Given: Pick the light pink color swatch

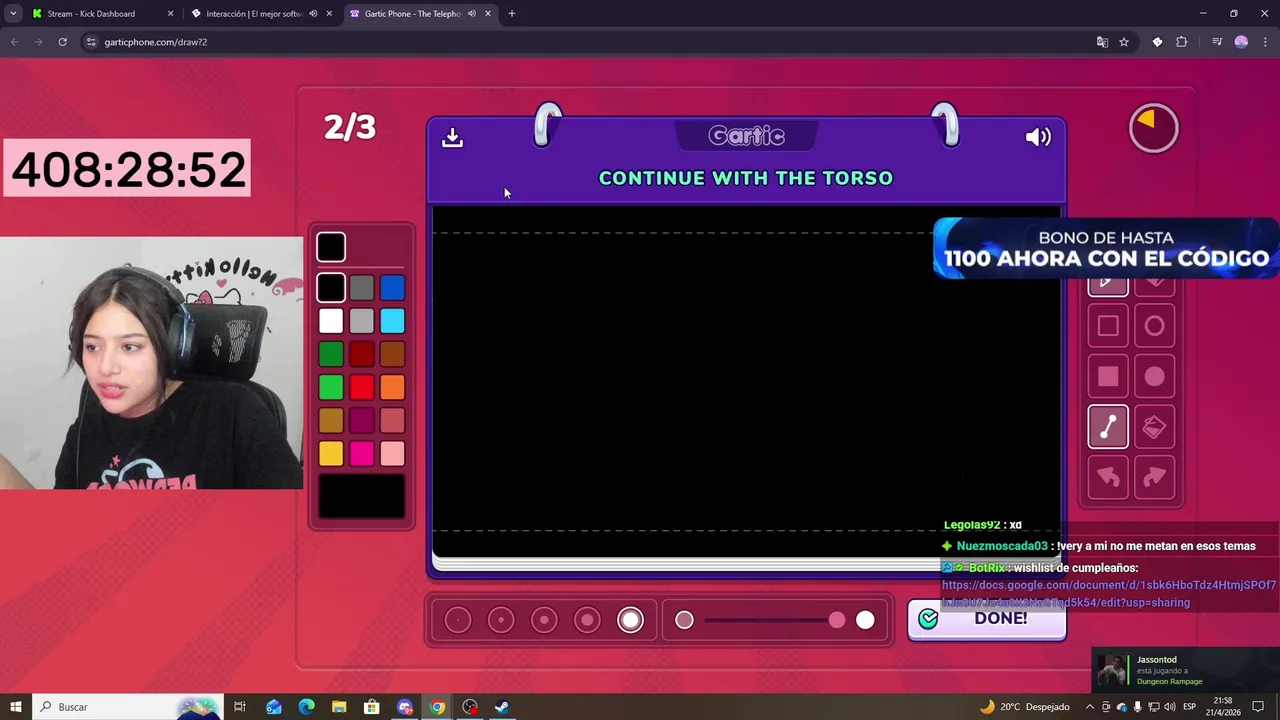Looking at the screenshot, I should (x=392, y=454).
